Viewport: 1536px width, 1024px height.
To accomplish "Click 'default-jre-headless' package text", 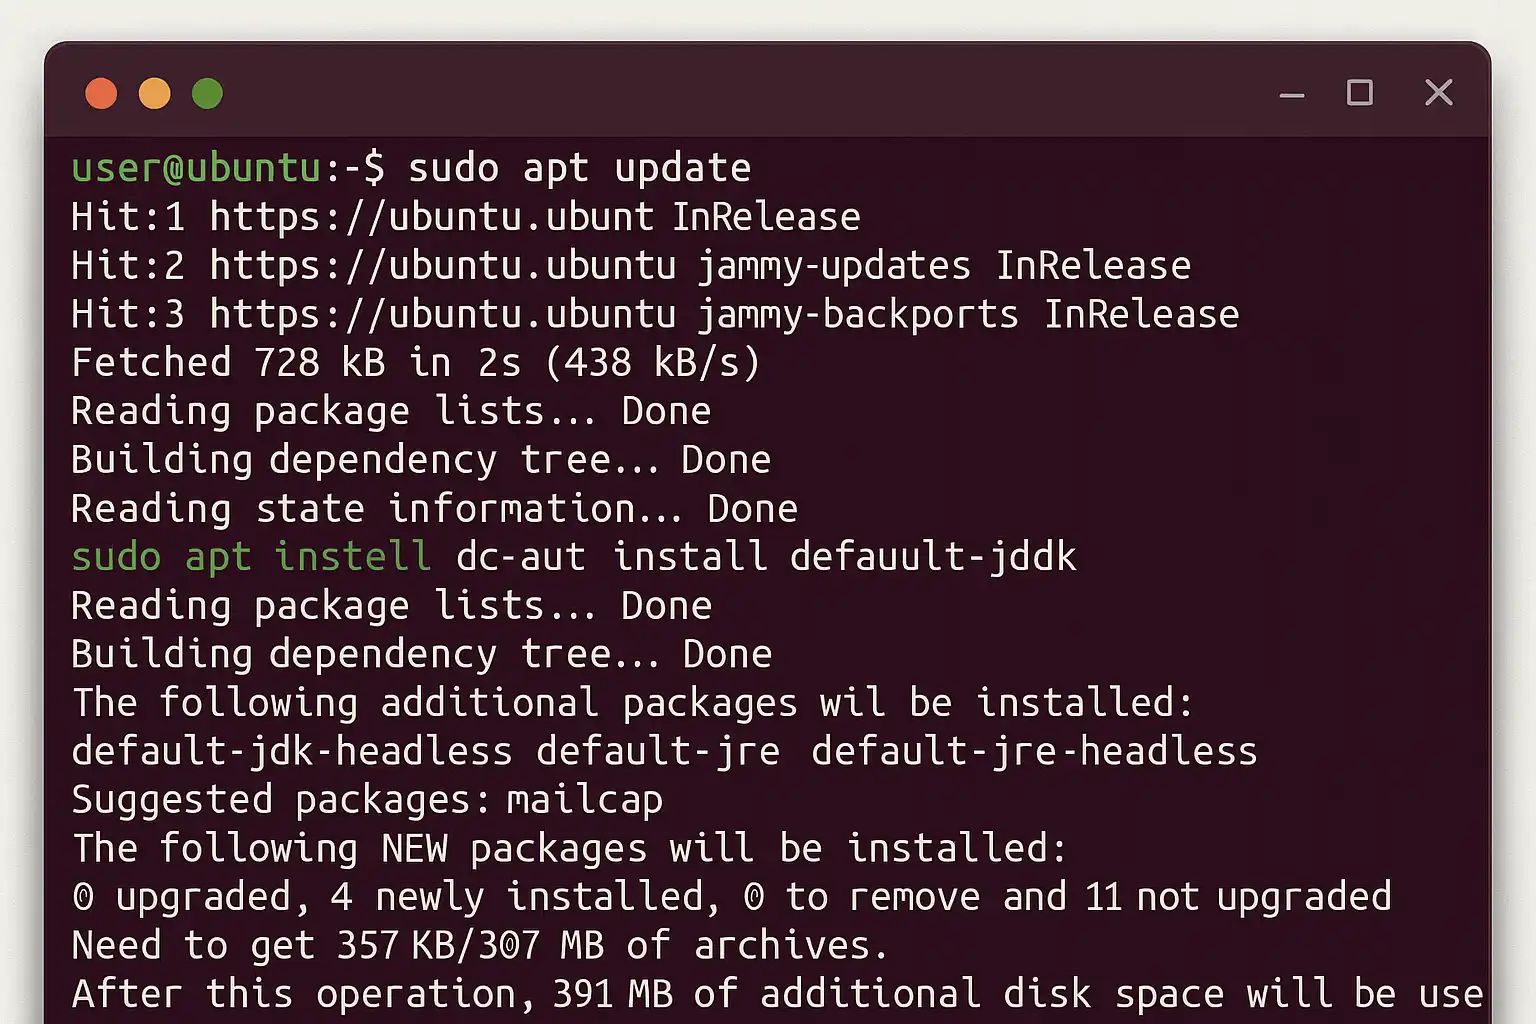I will (1034, 751).
